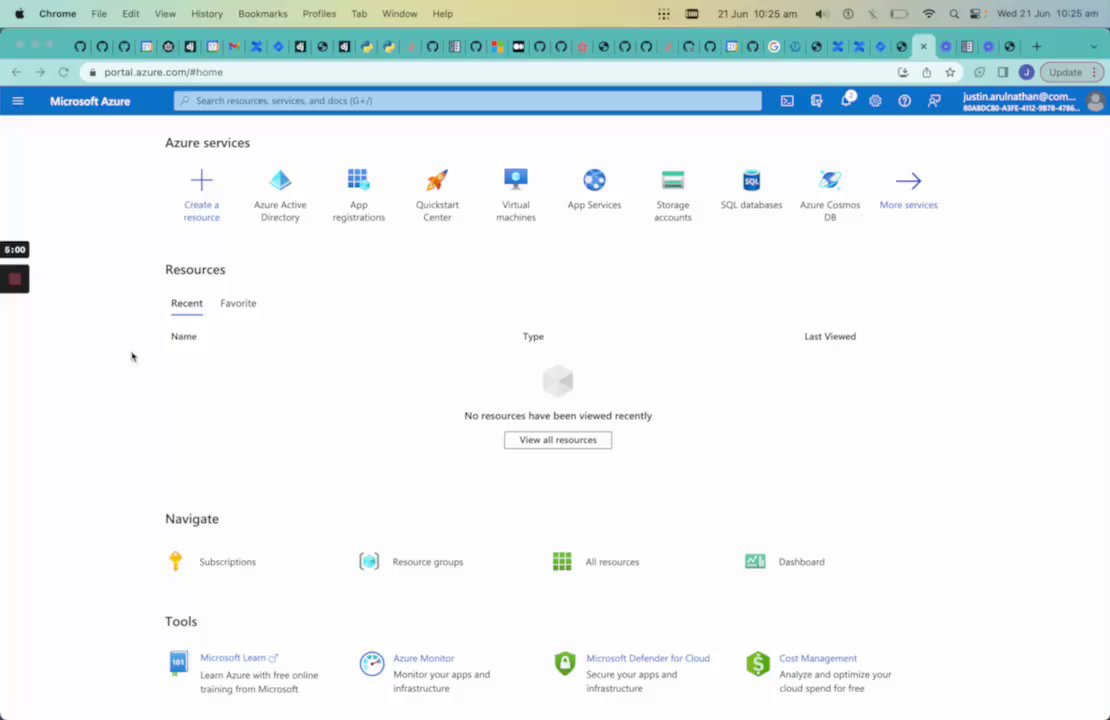The image size is (1110, 720).
Task: Open Microsoft Defender for Cloud link
Action: coord(648,658)
